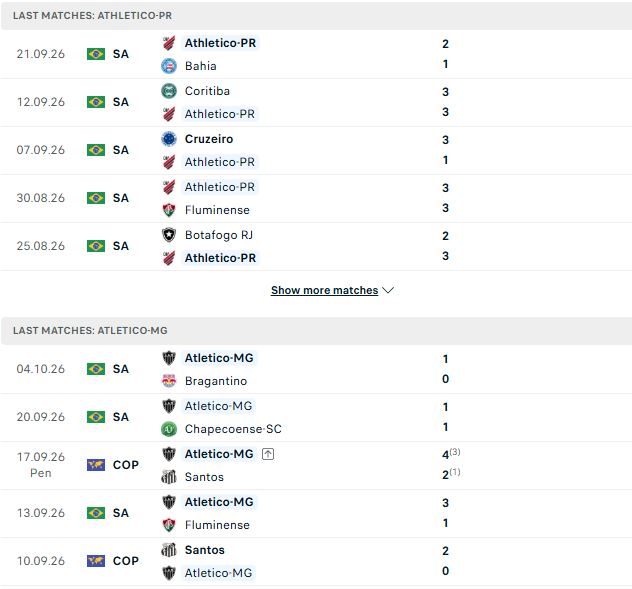
Task: Open the Show more matches link
Action: pos(324,290)
